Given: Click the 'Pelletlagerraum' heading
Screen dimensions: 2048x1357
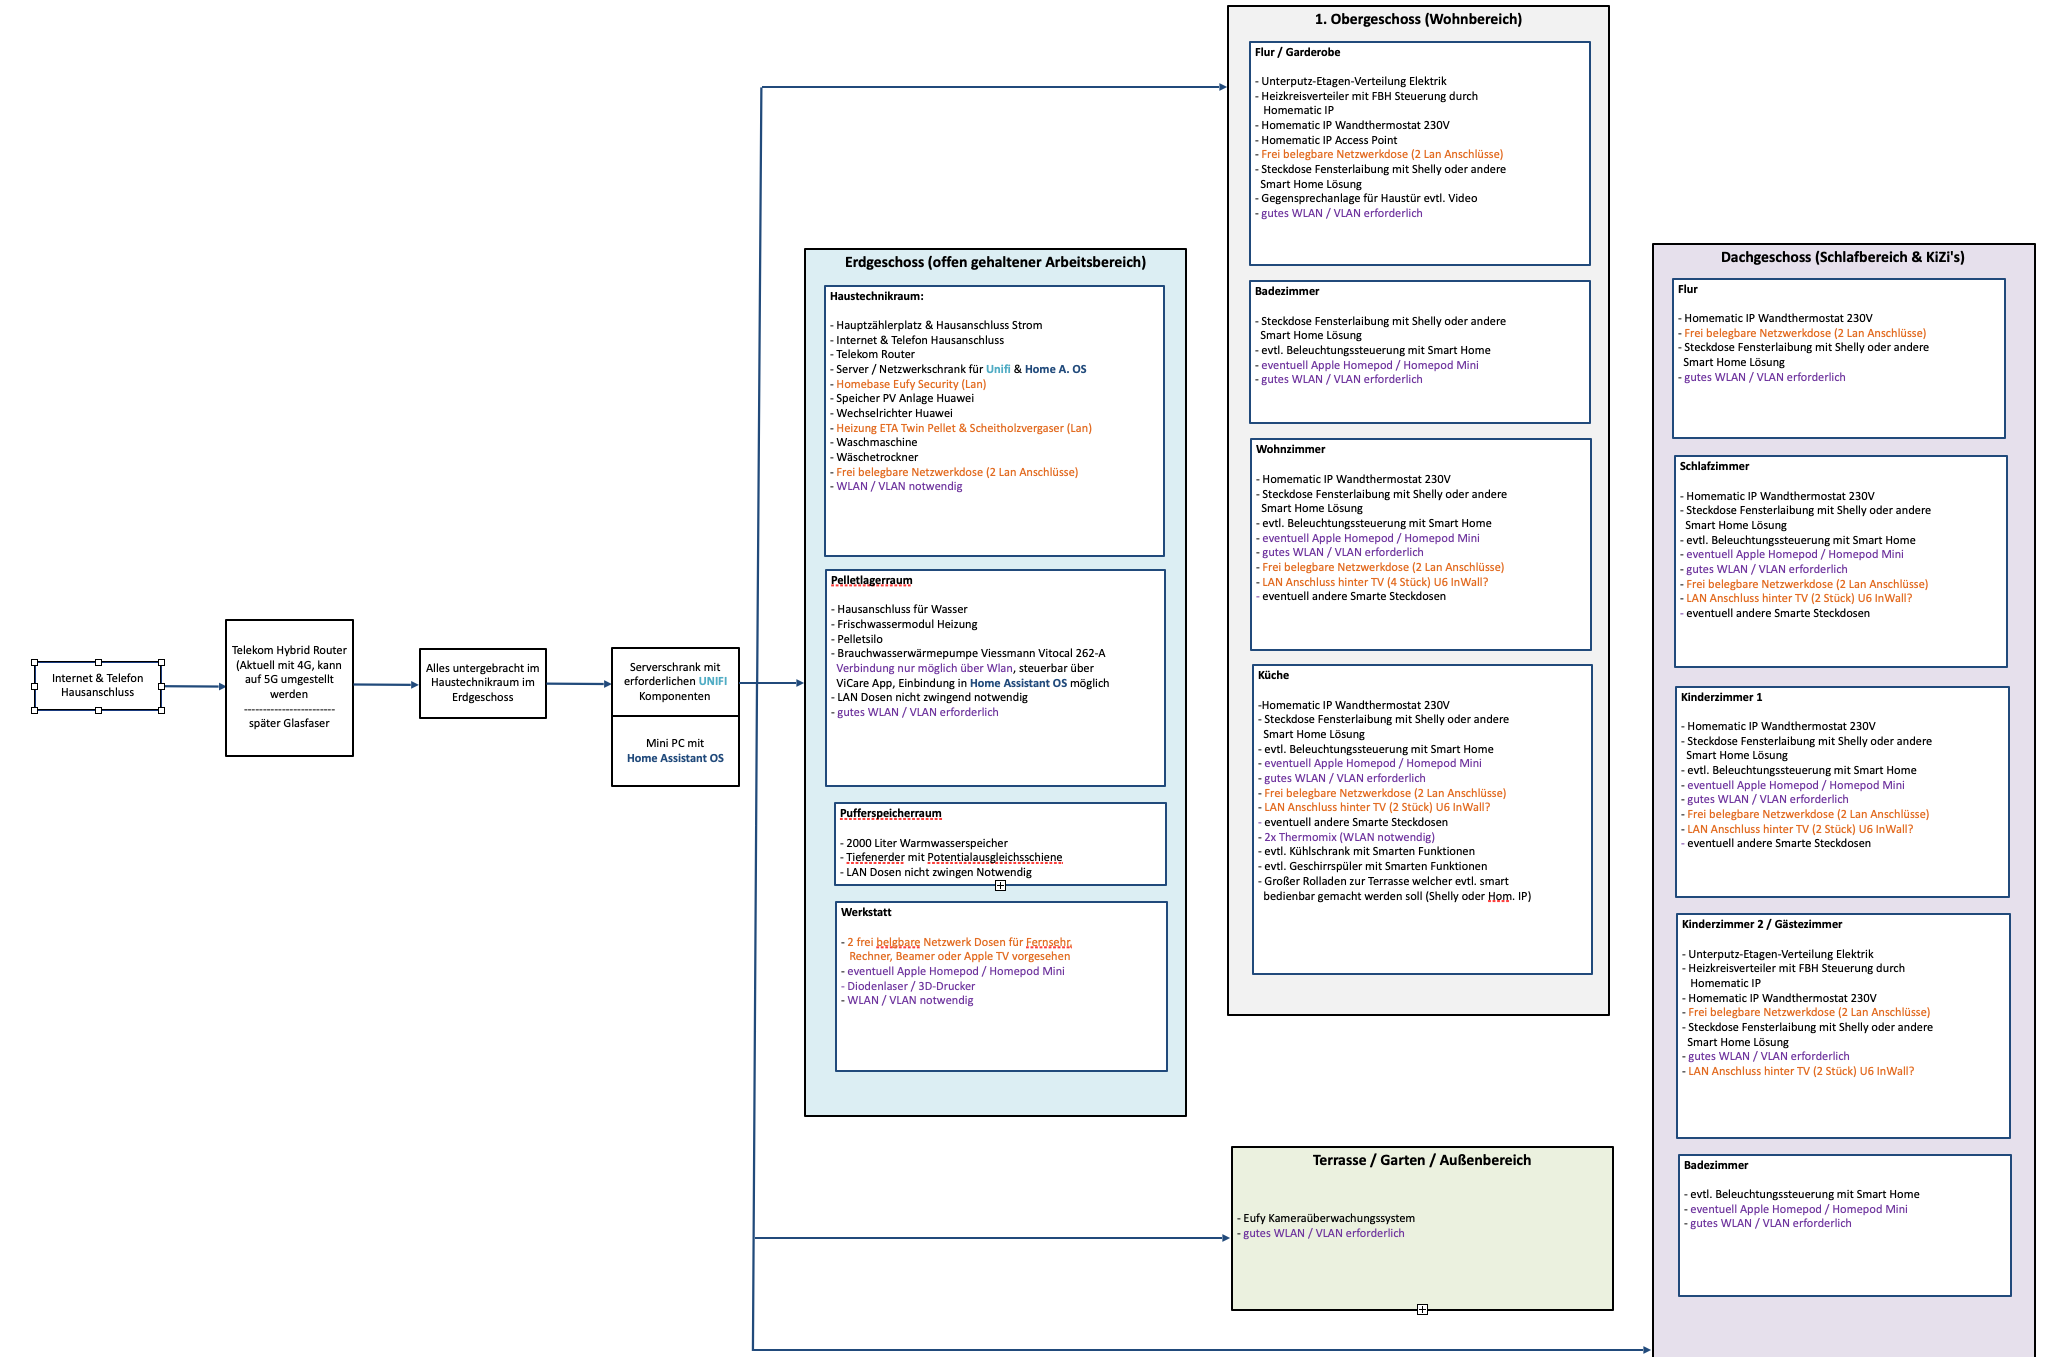Looking at the screenshot, I should coord(872,580).
